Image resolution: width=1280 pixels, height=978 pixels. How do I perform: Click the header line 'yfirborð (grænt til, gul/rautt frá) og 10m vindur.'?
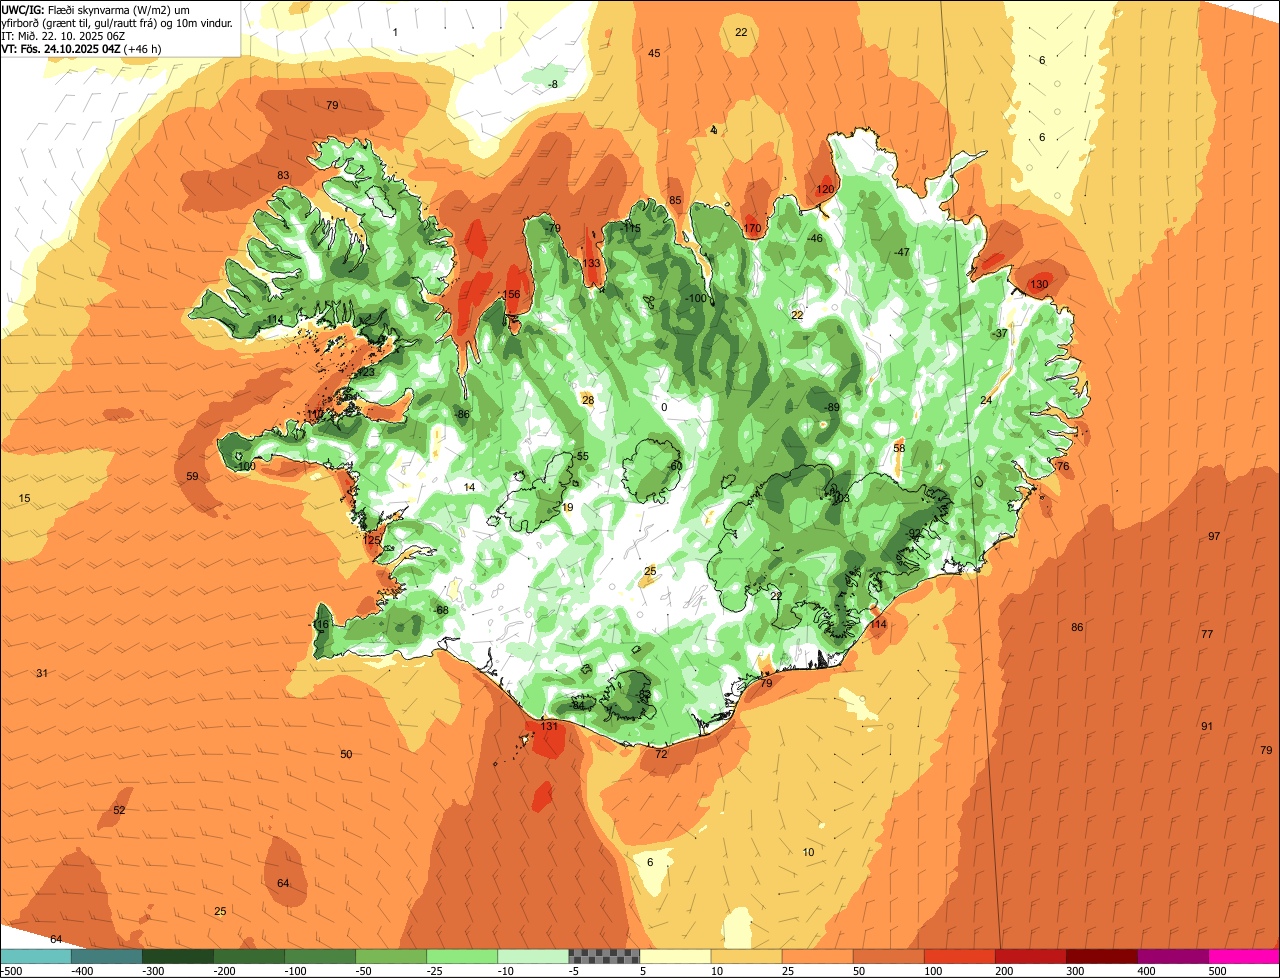[117, 22]
